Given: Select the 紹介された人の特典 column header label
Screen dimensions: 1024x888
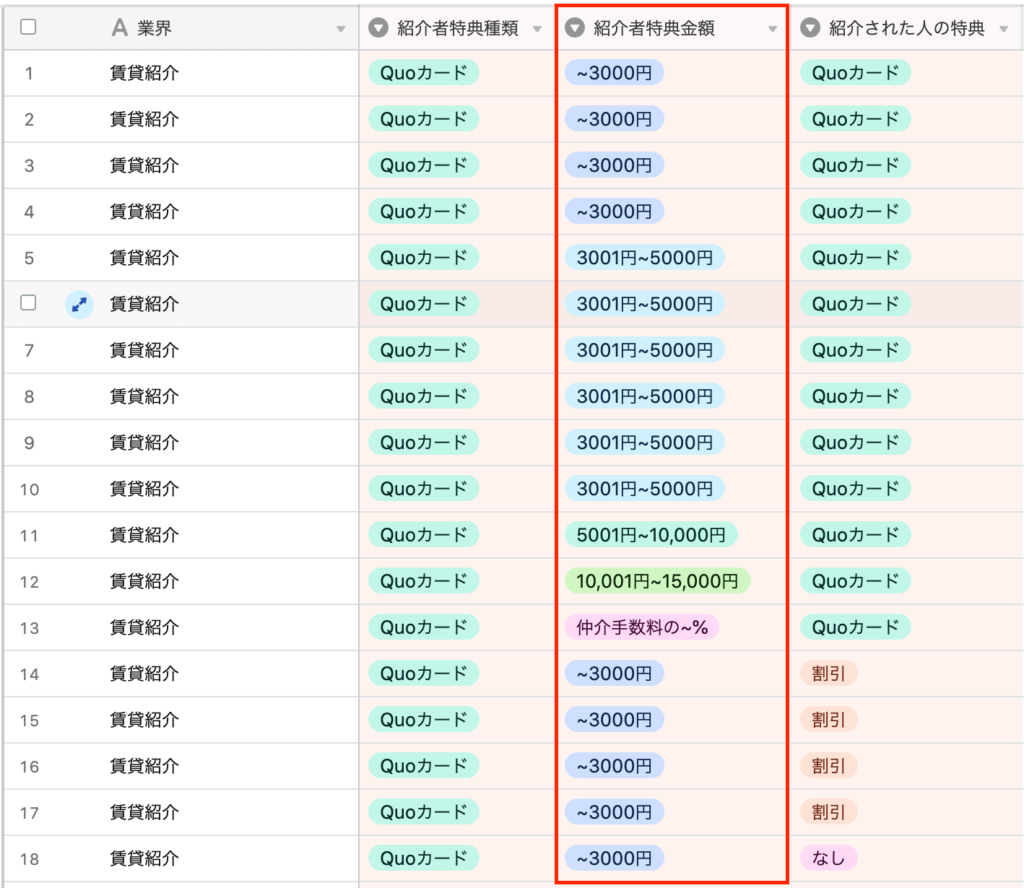Looking at the screenshot, I should (x=906, y=28).
